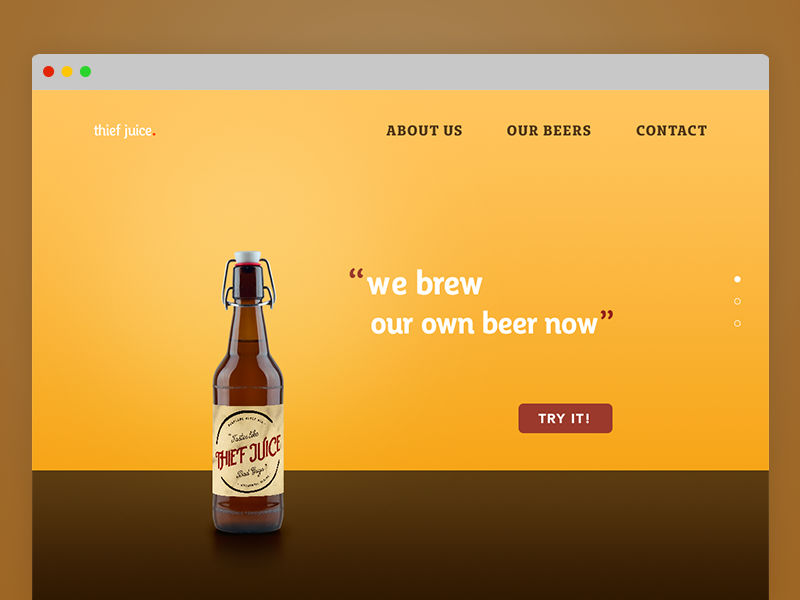800x600 pixels.
Task: Open the About Us page
Action: (424, 131)
